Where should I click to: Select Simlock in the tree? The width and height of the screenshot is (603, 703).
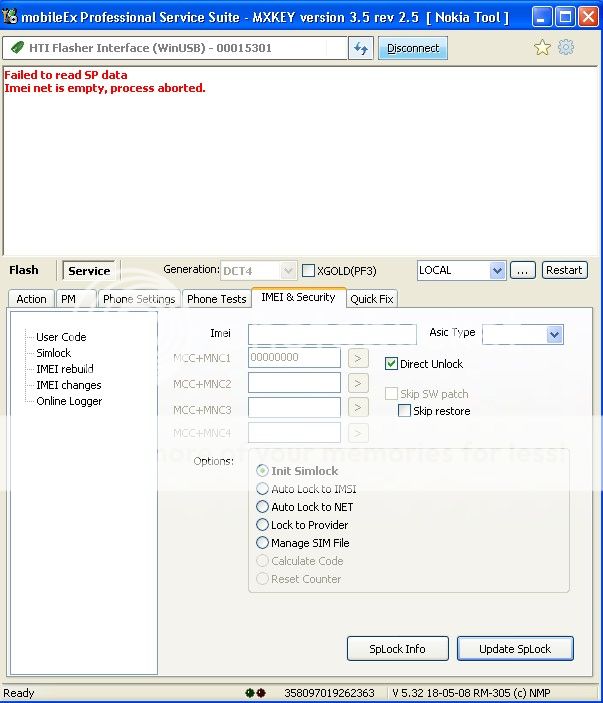(x=53, y=353)
